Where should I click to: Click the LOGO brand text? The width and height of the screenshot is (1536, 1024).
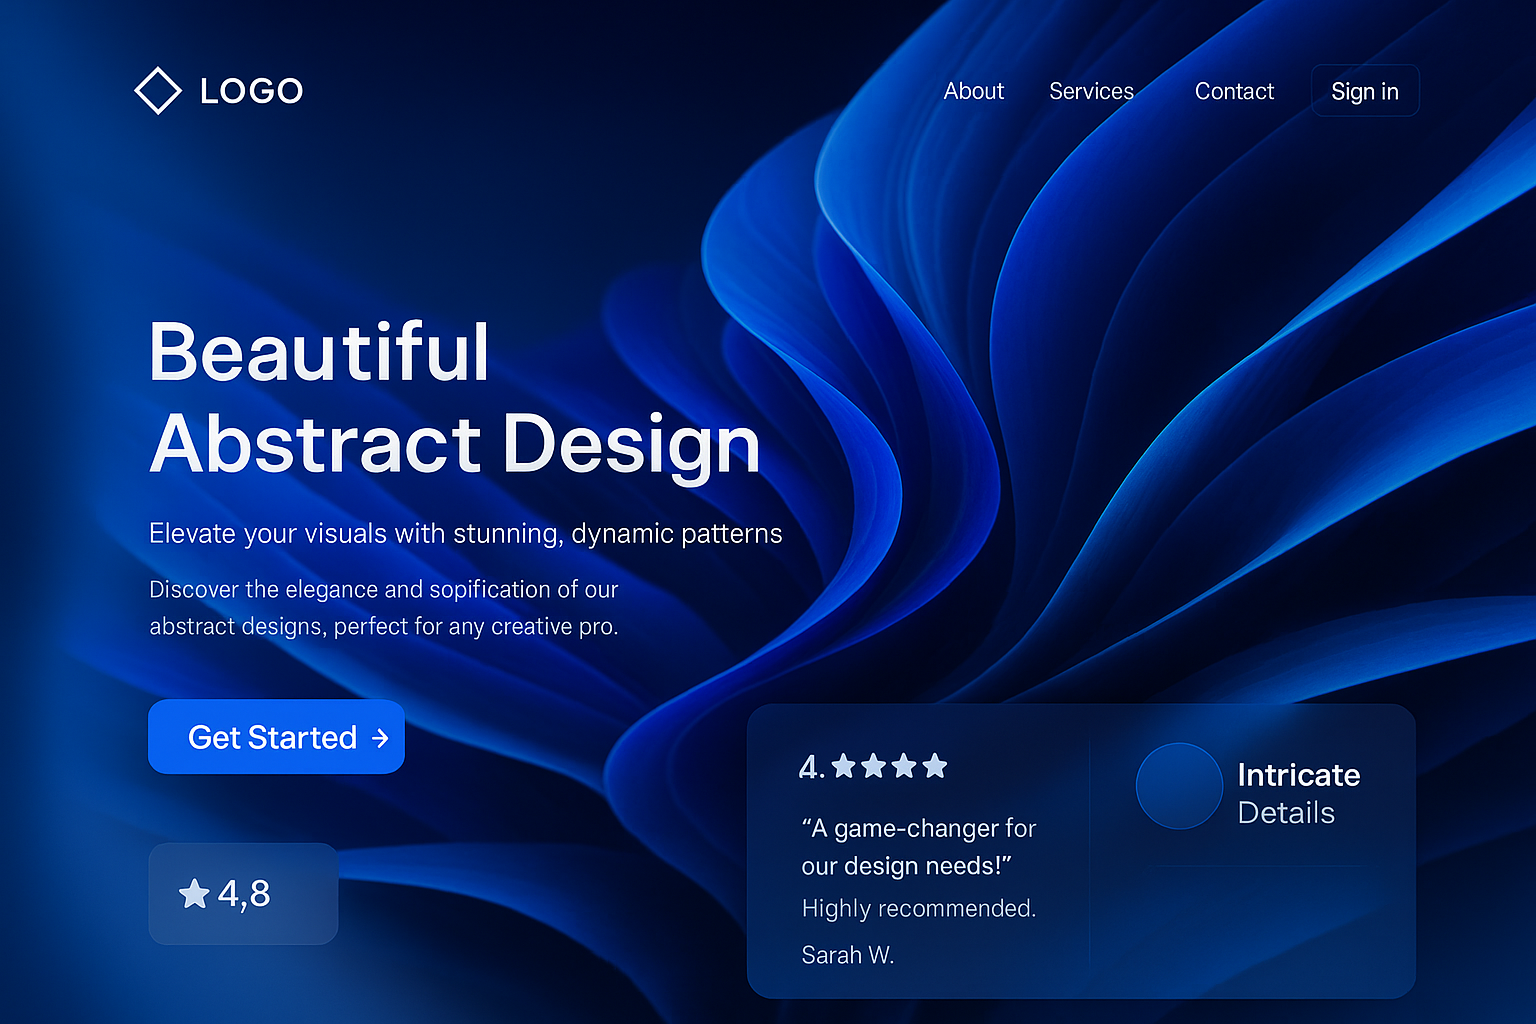pos(251,91)
